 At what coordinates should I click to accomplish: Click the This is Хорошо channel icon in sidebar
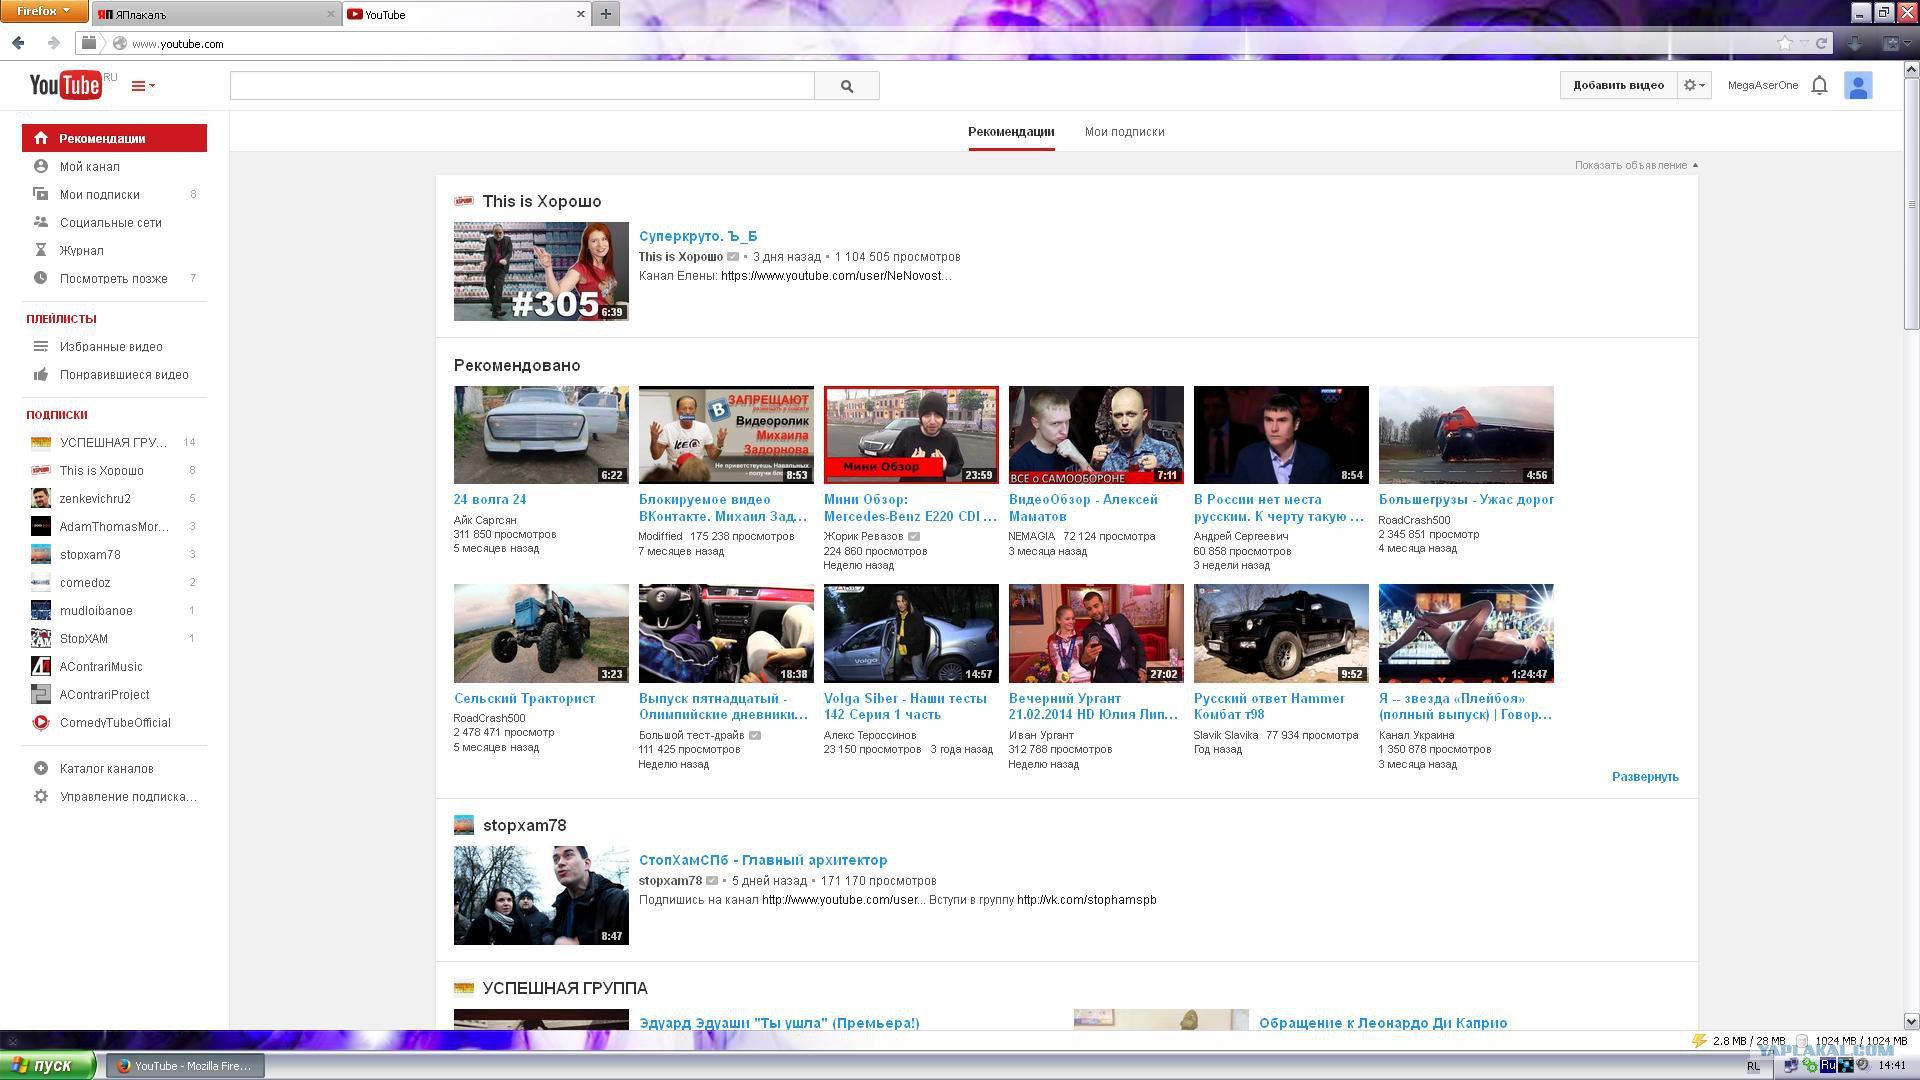(x=41, y=470)
